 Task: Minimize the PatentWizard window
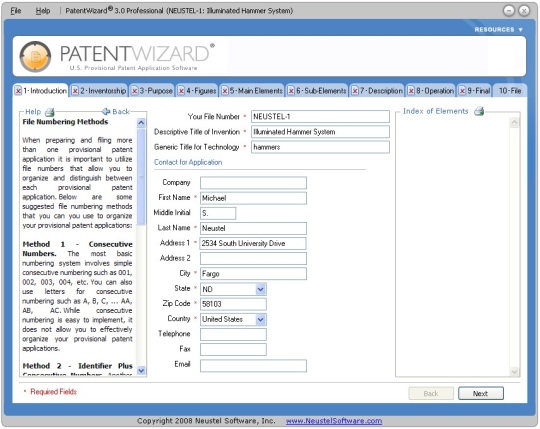pos(509,11)
